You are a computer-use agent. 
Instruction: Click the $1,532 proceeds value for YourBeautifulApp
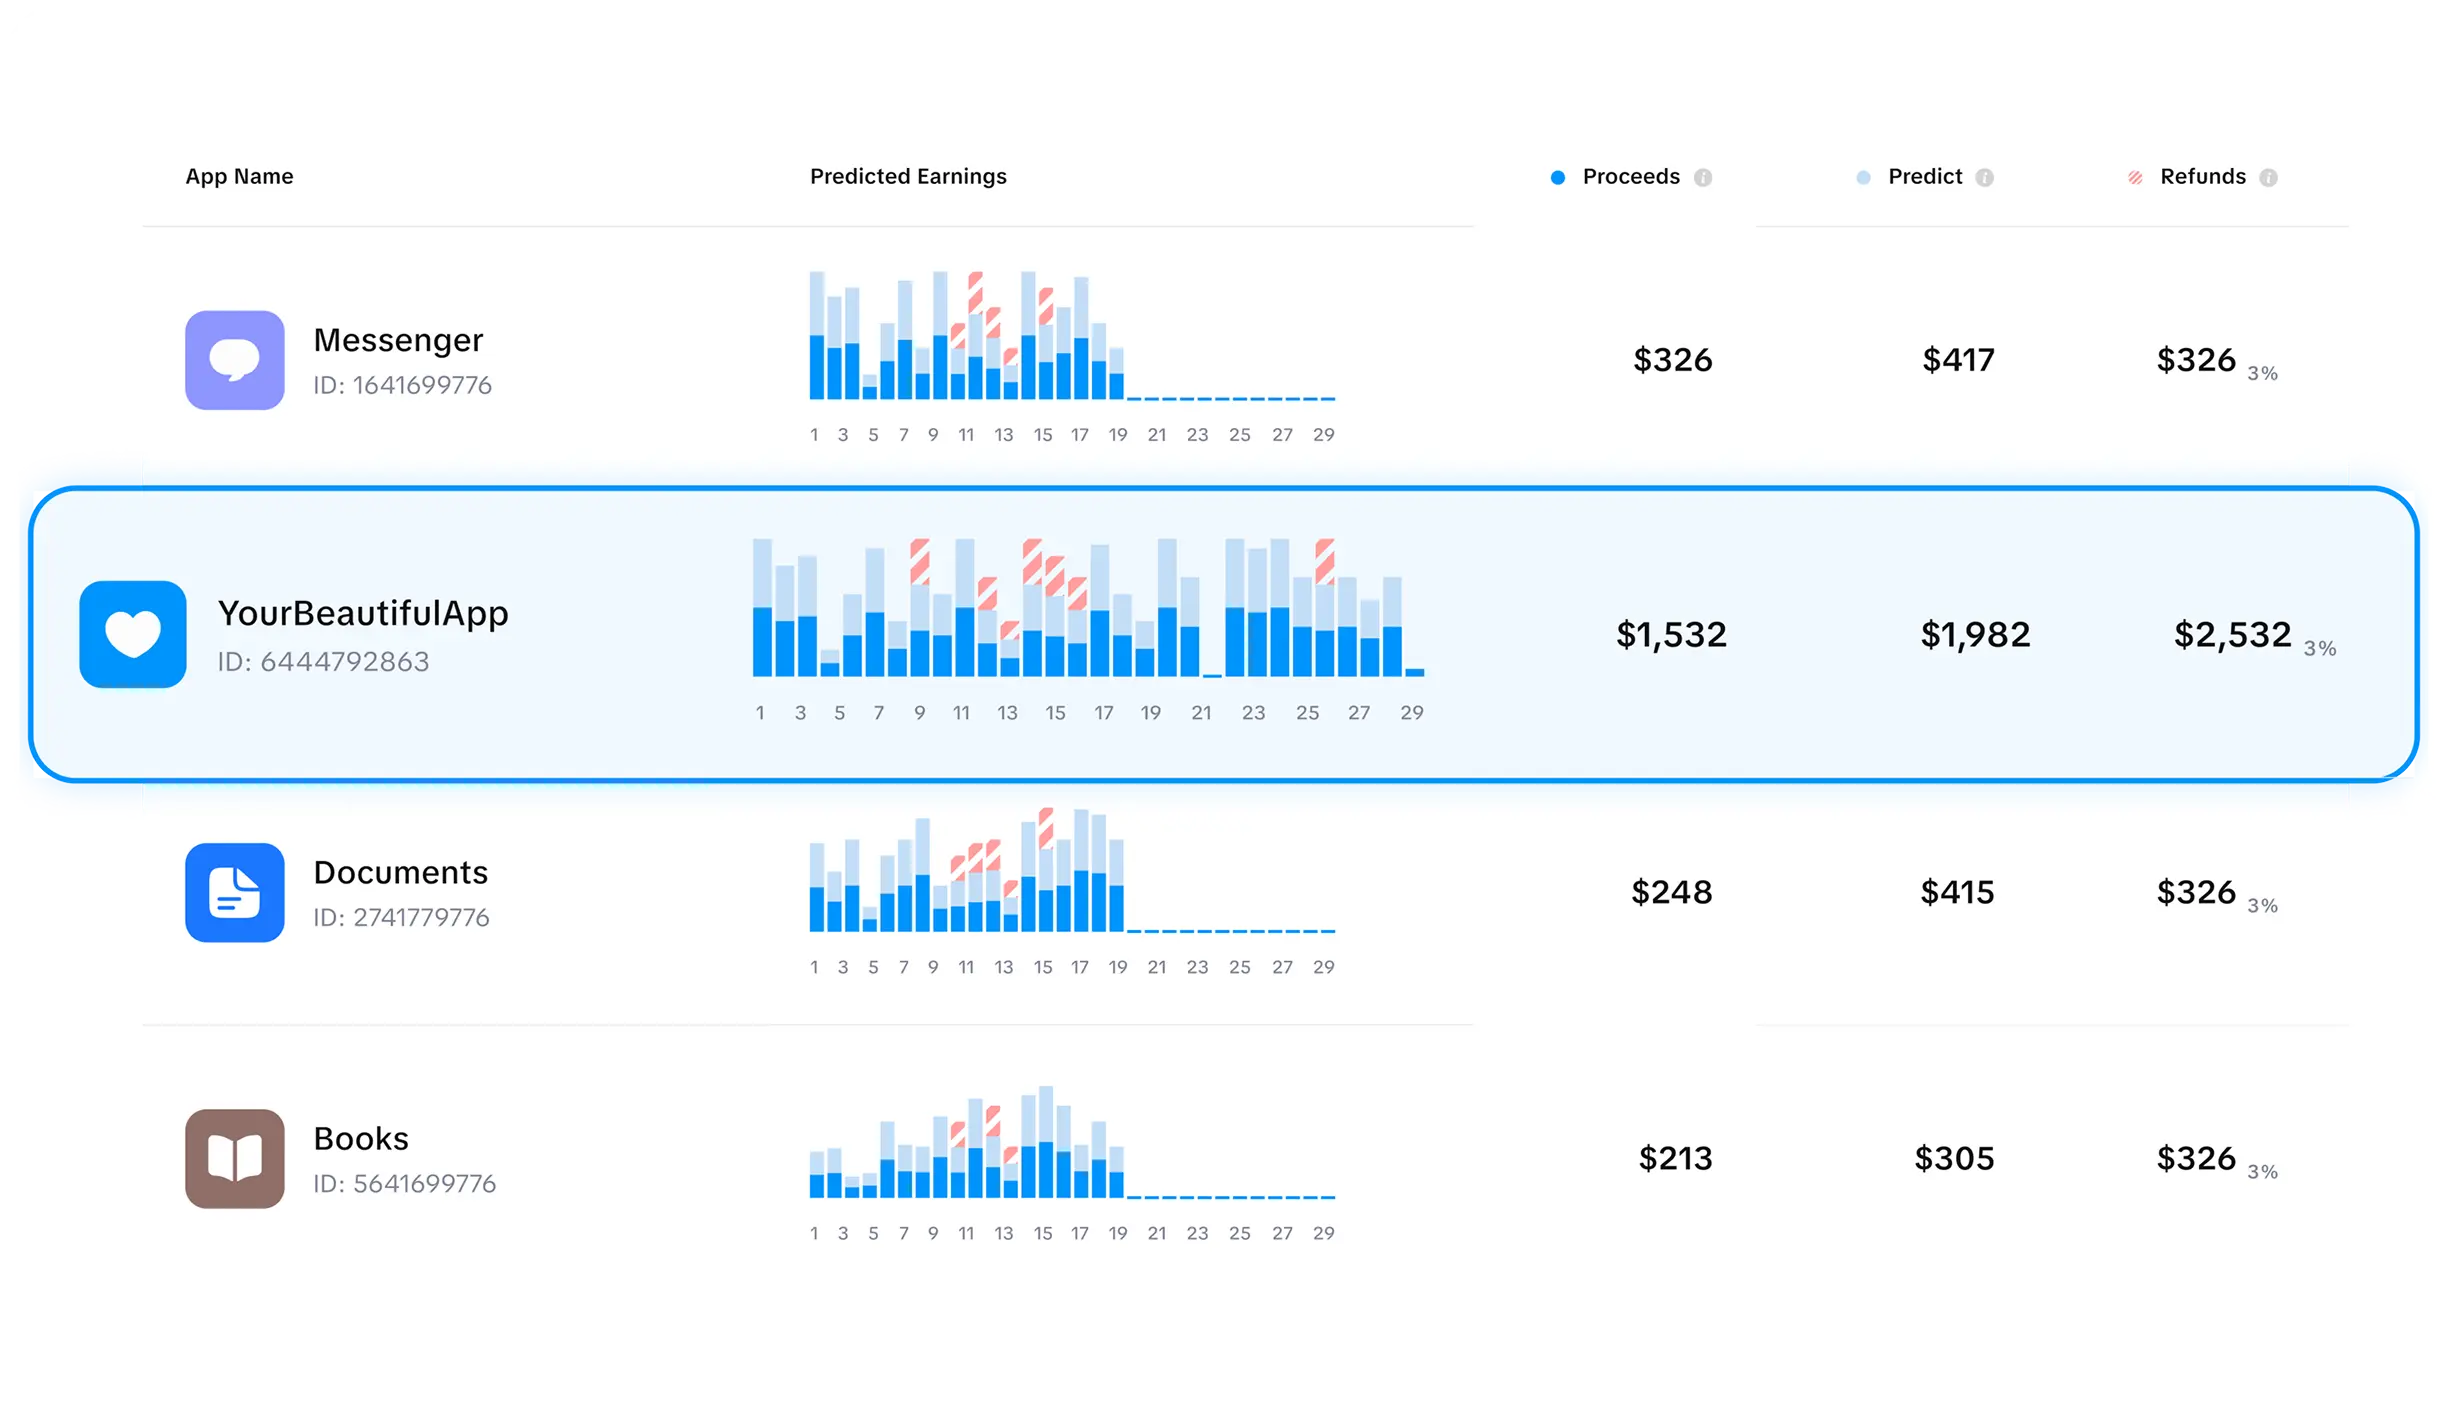click(1672, 634)
